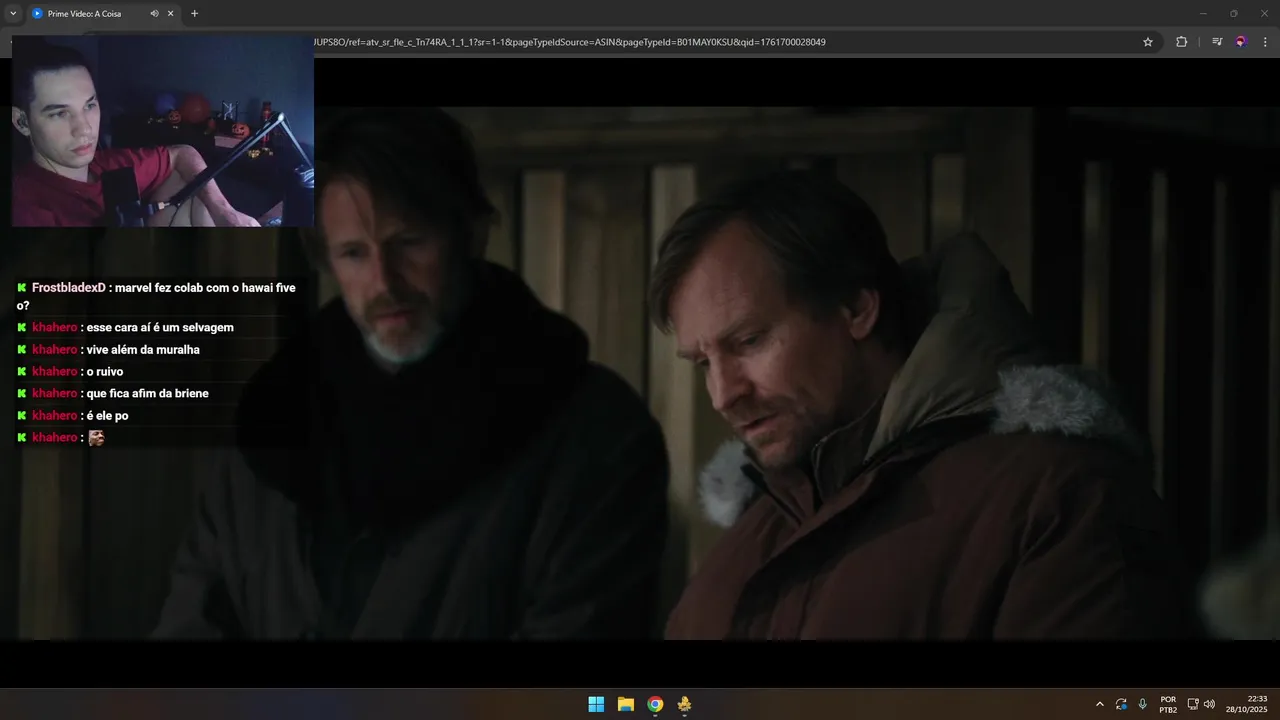Open the yellow app icon in taskbar
The width and height of the screenshot is (1280, 720).
[x=684, y=704]
